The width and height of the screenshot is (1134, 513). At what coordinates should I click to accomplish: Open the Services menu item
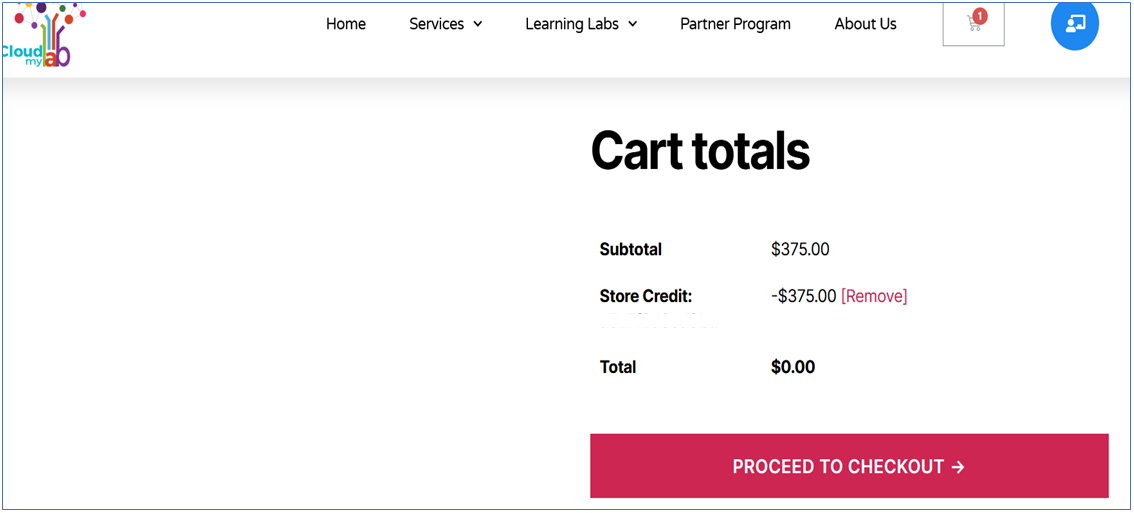pos(436,24)
